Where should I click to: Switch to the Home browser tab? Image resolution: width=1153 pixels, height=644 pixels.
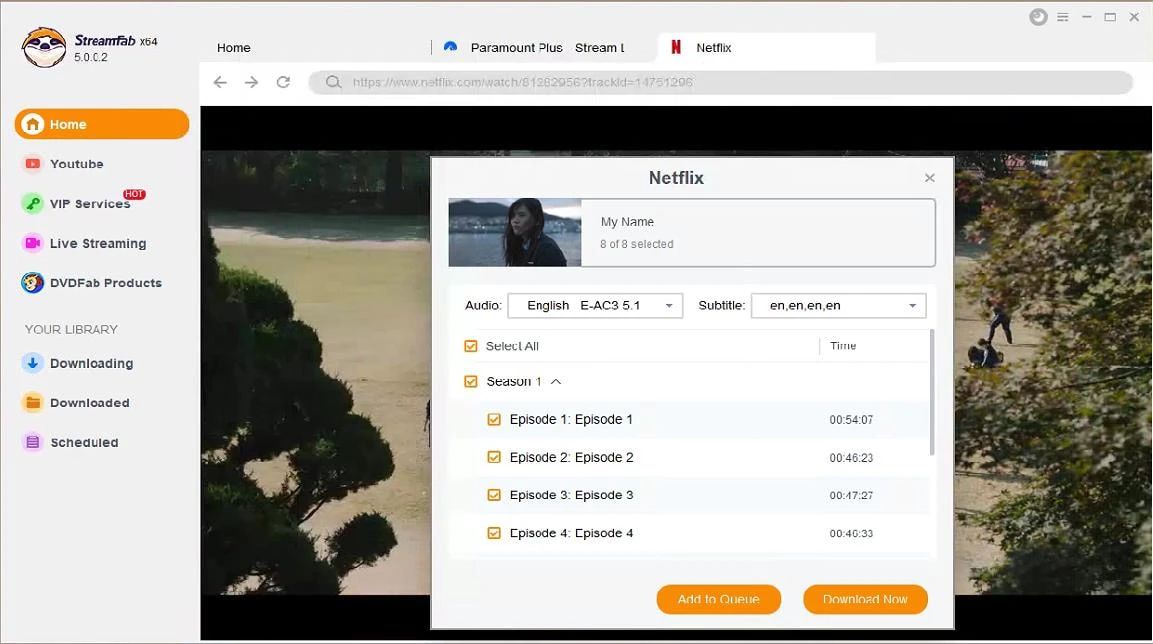(233, 47)
